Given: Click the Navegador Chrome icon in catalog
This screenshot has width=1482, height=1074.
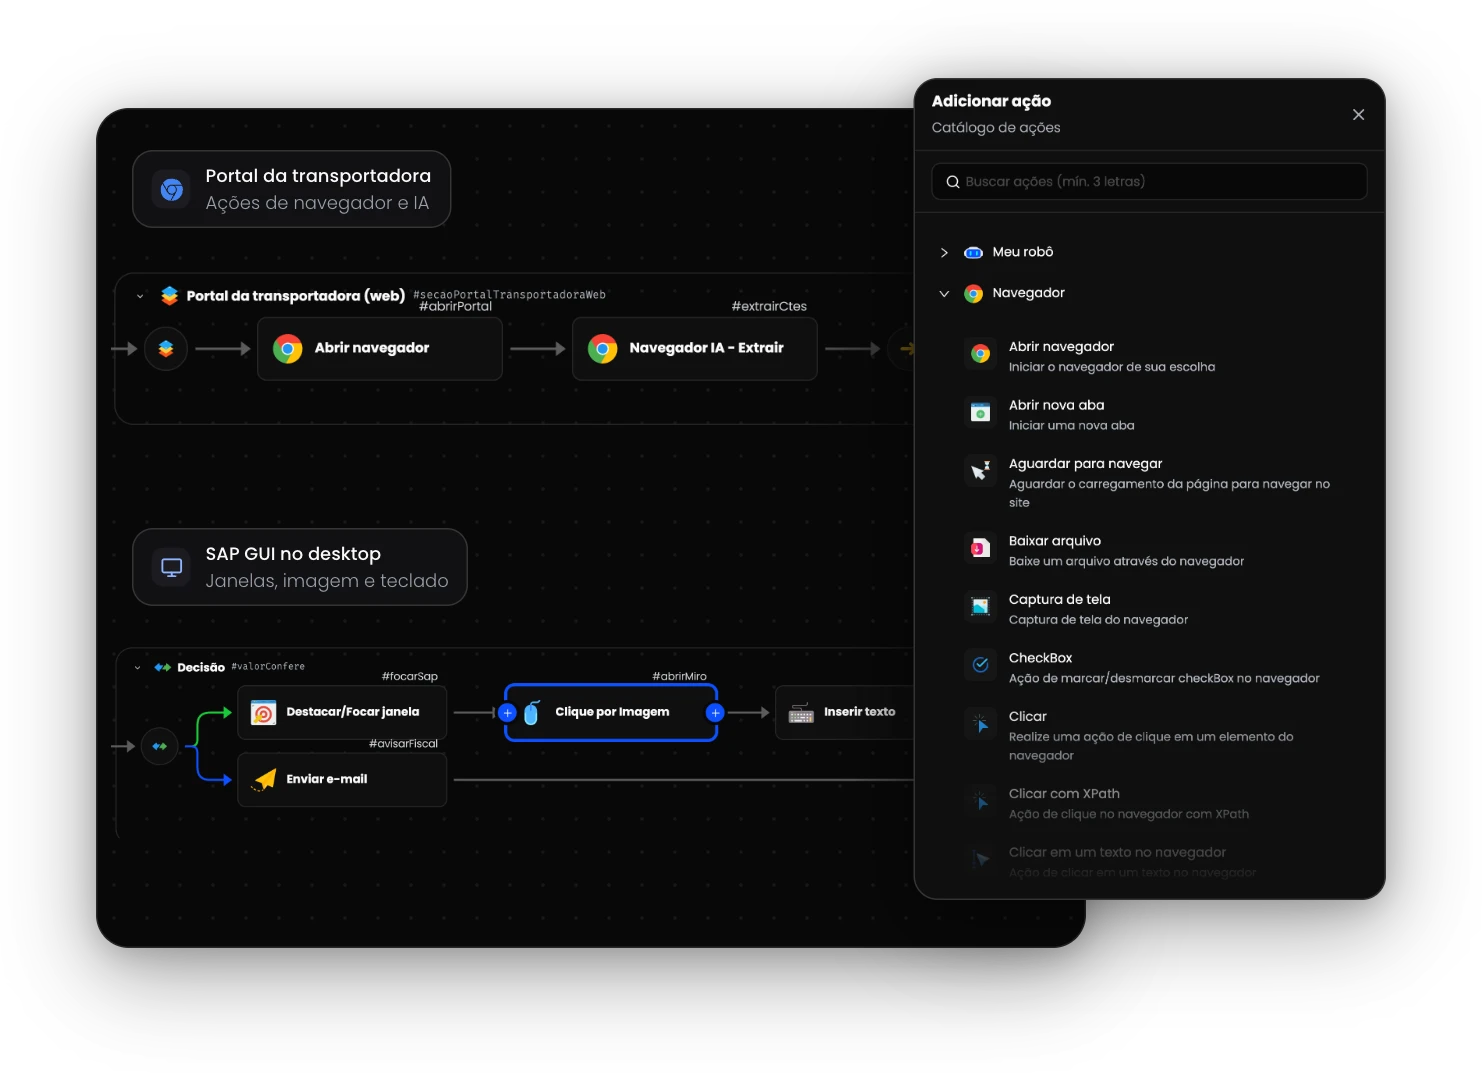Looking at the screenshot, I should point(973,294).
